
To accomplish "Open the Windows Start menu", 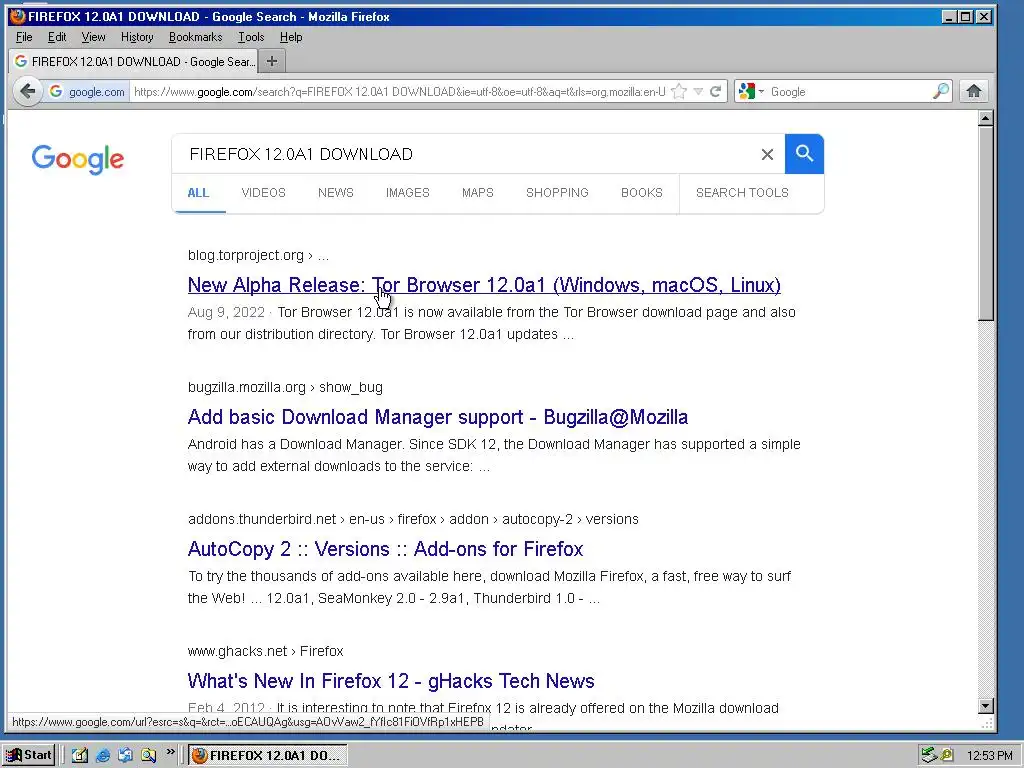I will coord(29,755).
